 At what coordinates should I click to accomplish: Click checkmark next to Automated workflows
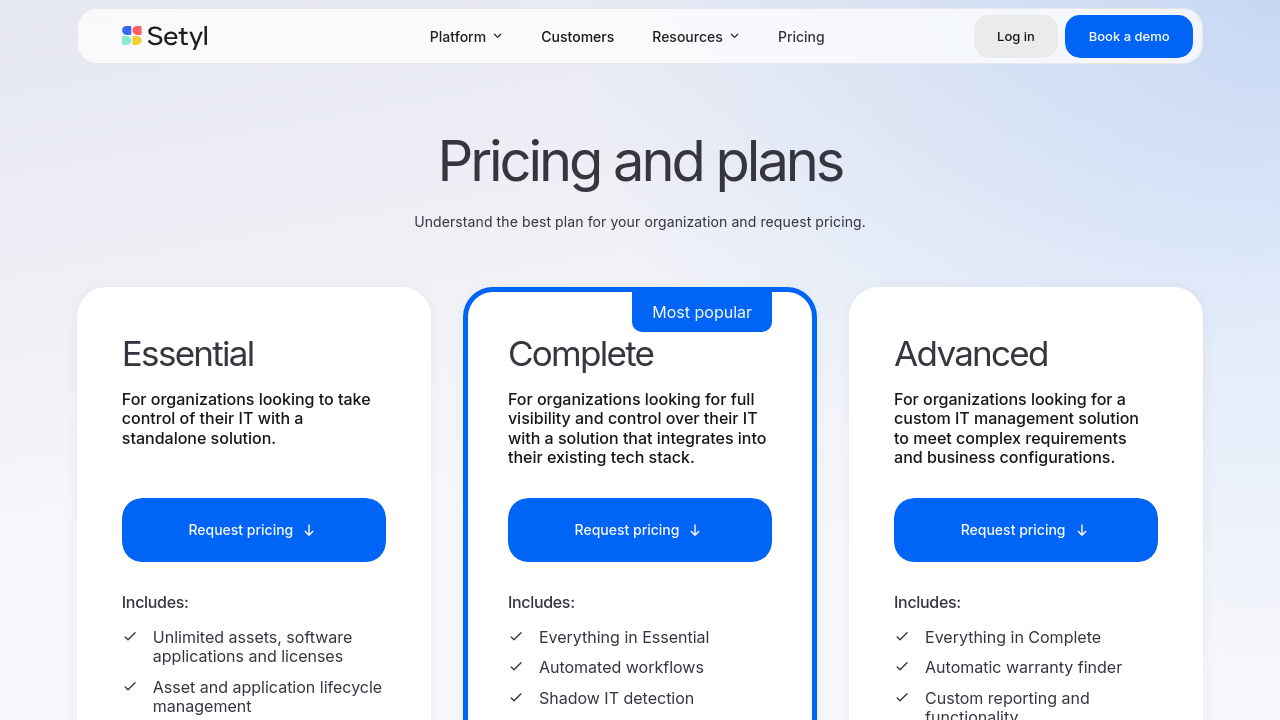[516, 666]
